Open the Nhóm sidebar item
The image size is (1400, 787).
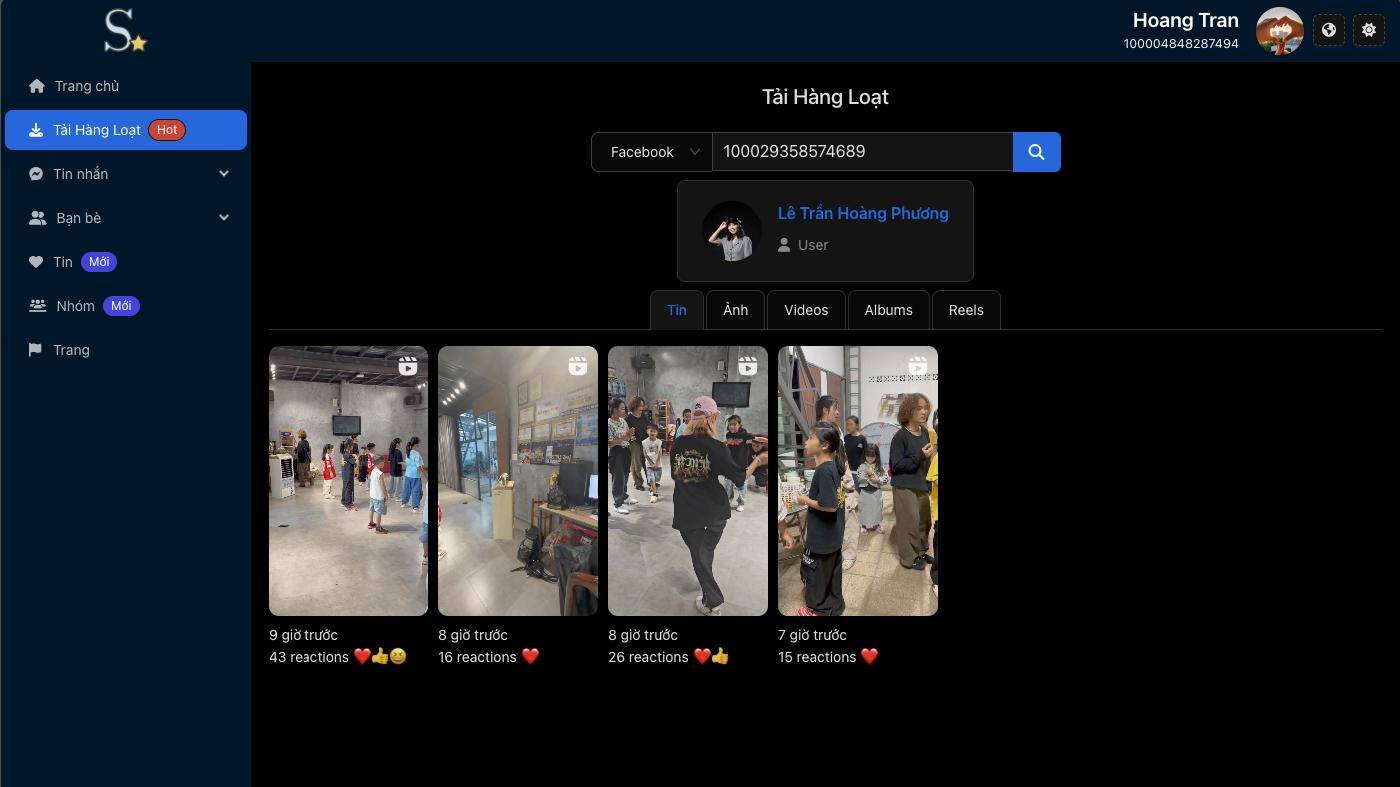[x=126, y=306]
